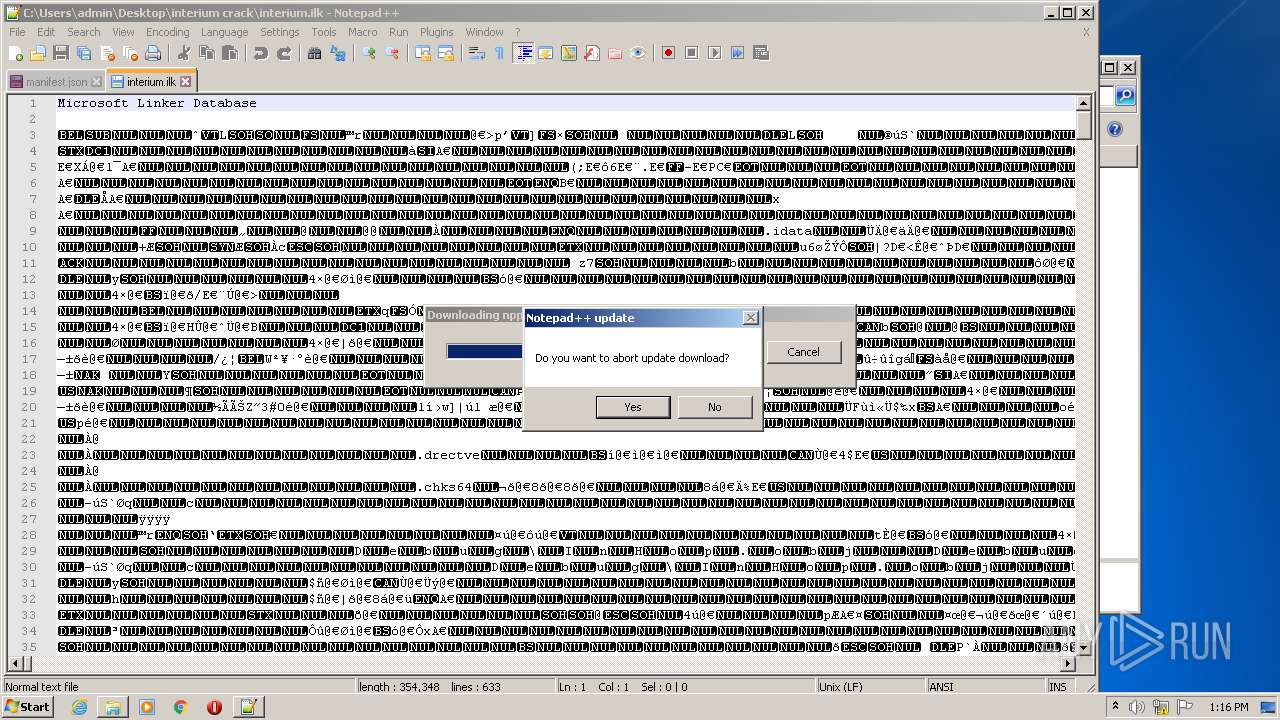Viewport: 1280px width, 720px height.
Task: Click the ANSI encoding status field
Action: click(985, 687)
